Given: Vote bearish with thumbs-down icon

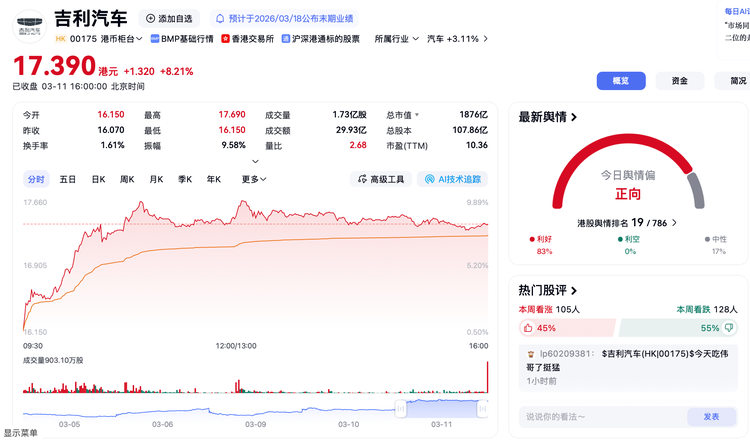Looking at the screenshot, I should (729, 328).
